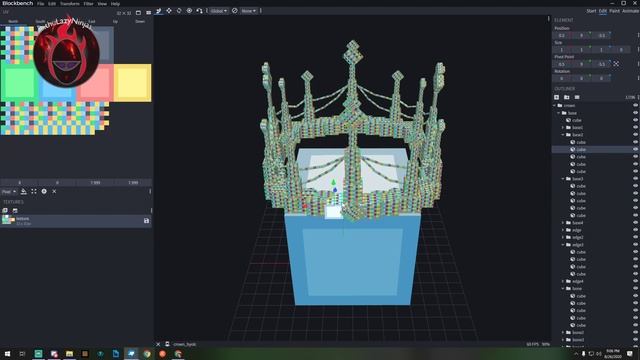Click the maximize UV icon
This screenshot has width=640, height=360.
(x=34, y=191)
